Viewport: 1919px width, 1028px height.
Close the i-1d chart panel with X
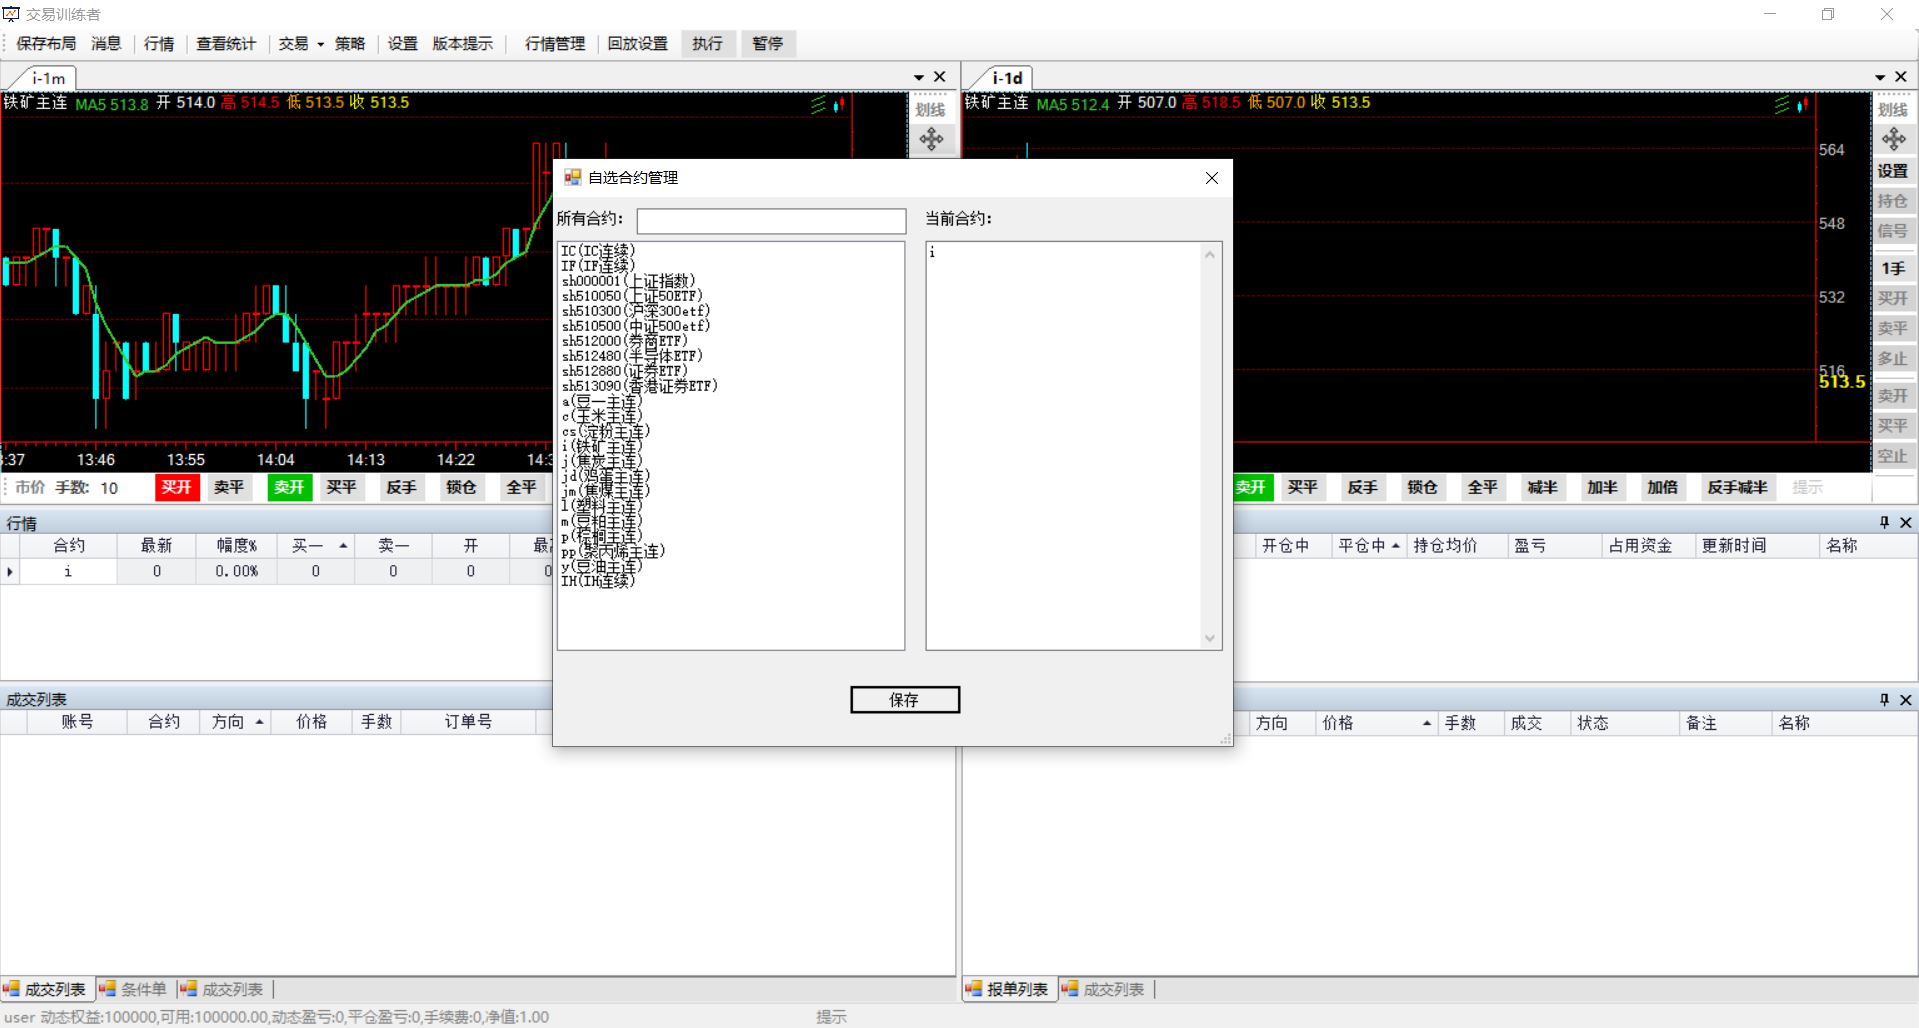(x=1901, y=77)
